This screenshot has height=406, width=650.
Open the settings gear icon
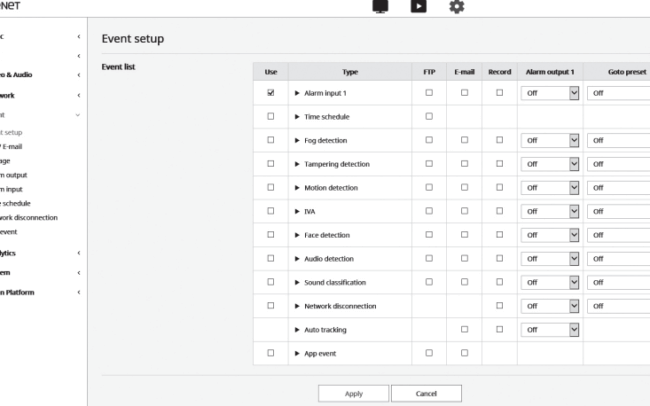[x=457, y=7]
